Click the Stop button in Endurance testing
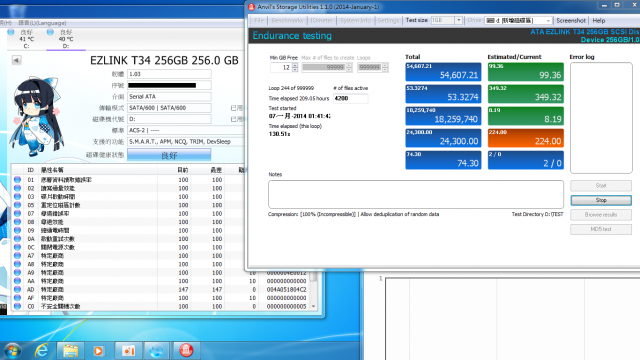This screenshot has height=360, width=640. [601, 200]
